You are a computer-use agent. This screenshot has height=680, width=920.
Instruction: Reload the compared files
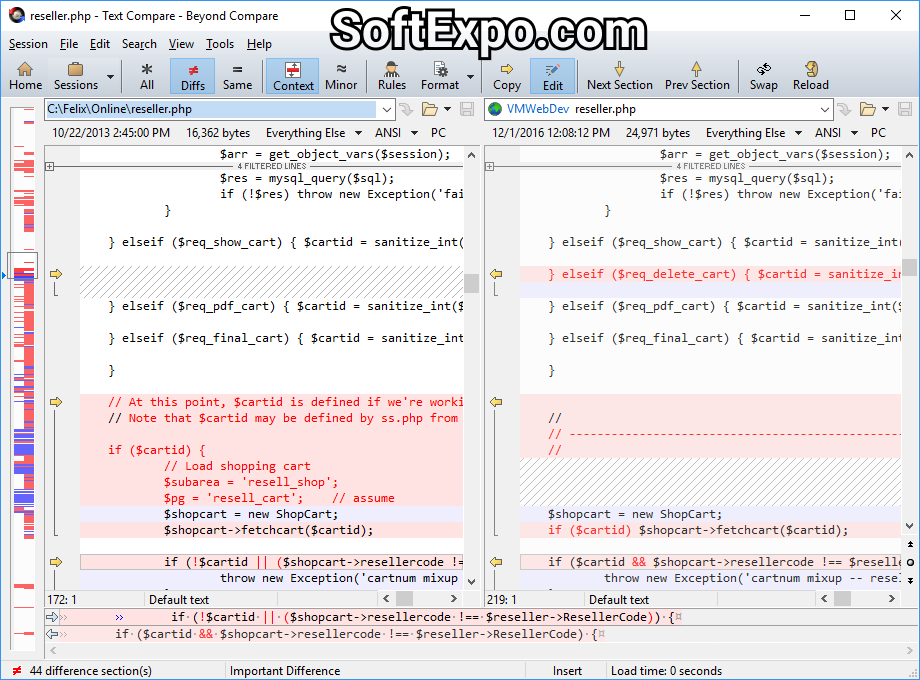[x=811, y=76]
